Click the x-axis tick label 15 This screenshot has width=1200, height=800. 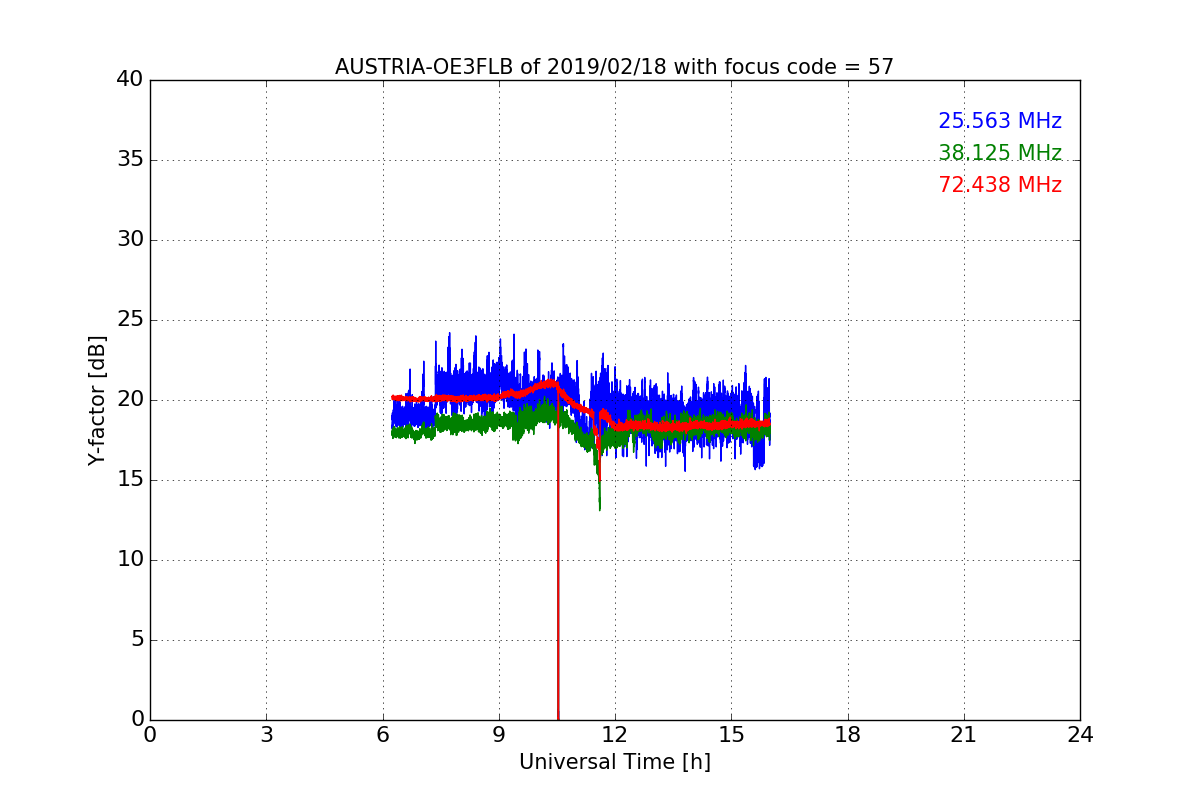(x=731, y=735)
